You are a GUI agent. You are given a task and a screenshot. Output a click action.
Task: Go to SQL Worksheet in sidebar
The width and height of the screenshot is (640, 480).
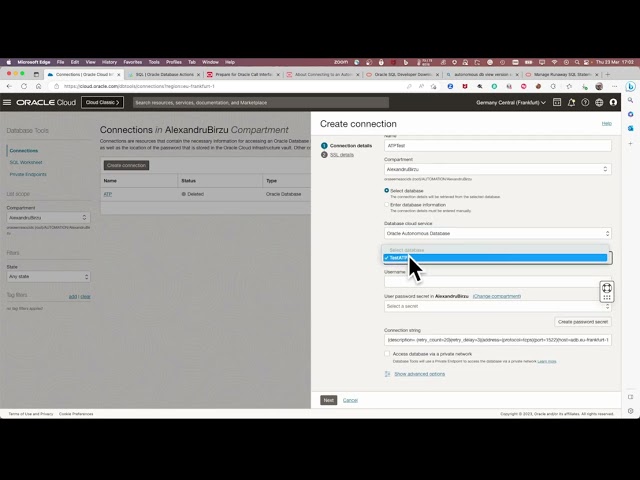click(x=26, y=162)
